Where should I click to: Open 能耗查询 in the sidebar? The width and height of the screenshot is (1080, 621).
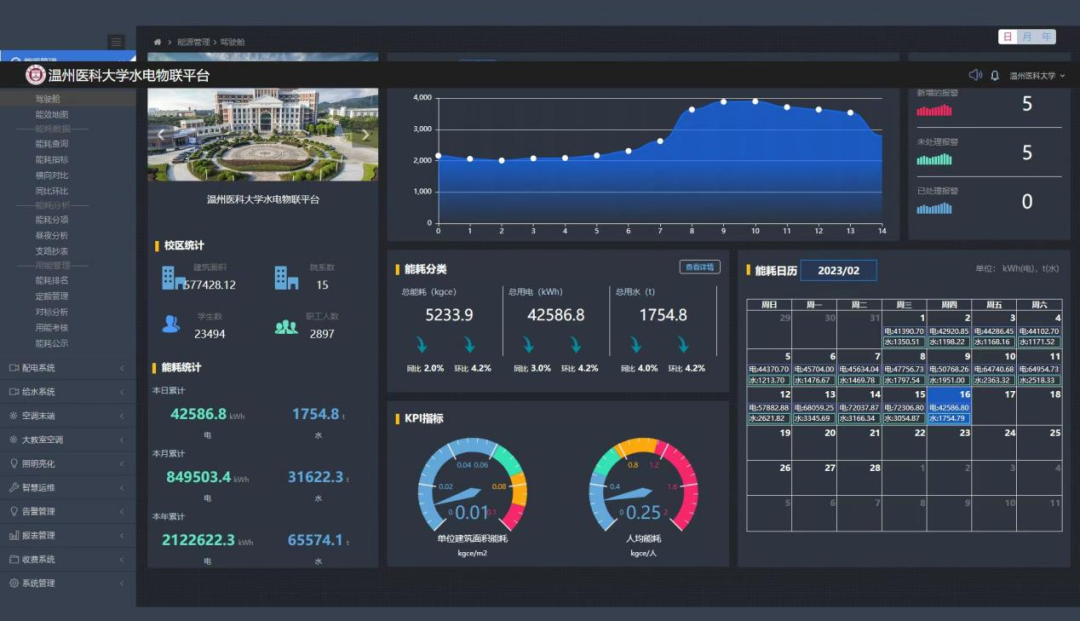tap(52, 144)
